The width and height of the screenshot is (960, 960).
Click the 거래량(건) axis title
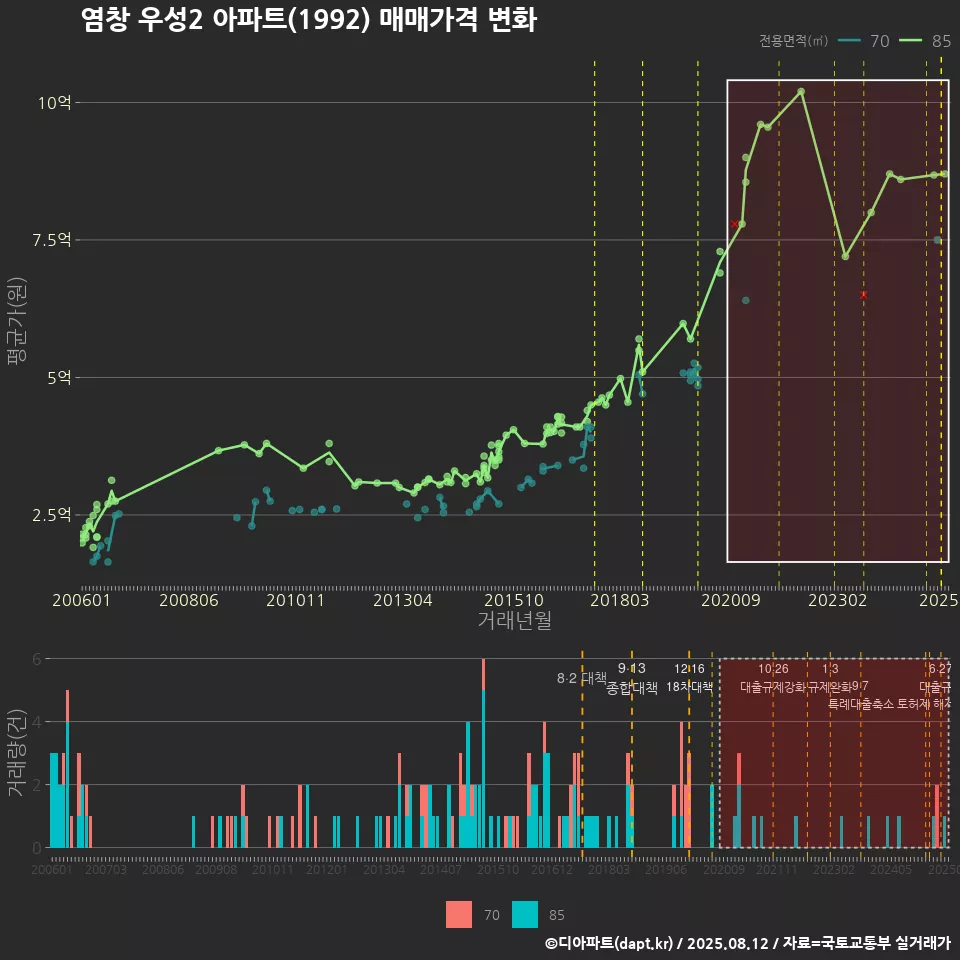[x=17, y=753]
